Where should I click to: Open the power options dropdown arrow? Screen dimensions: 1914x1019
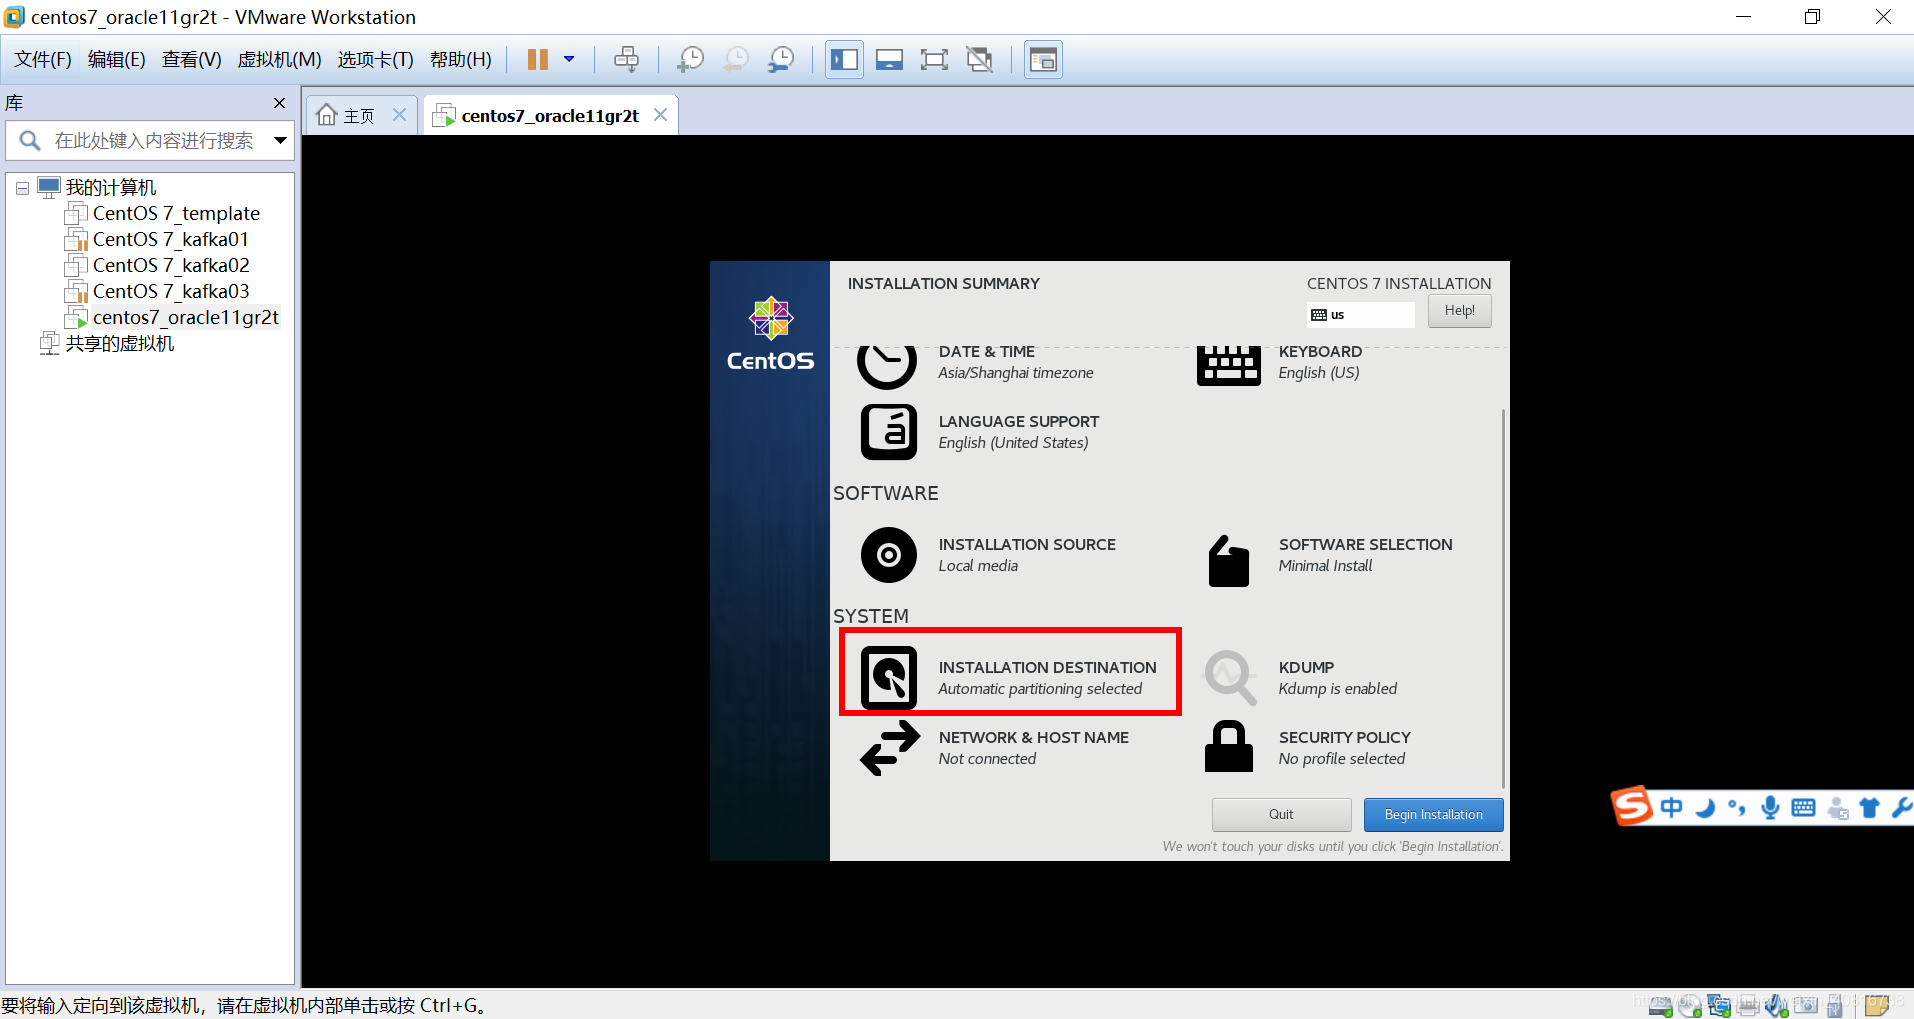pos(569,60)
